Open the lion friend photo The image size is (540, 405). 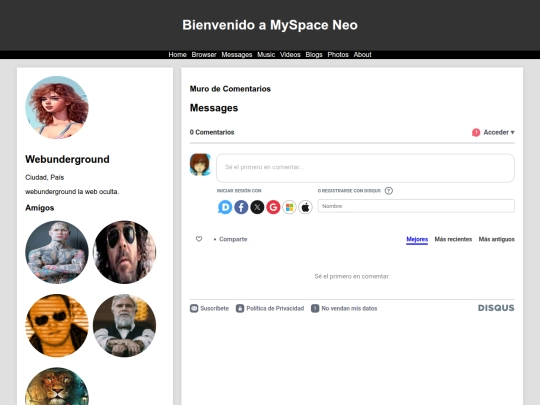57,386
